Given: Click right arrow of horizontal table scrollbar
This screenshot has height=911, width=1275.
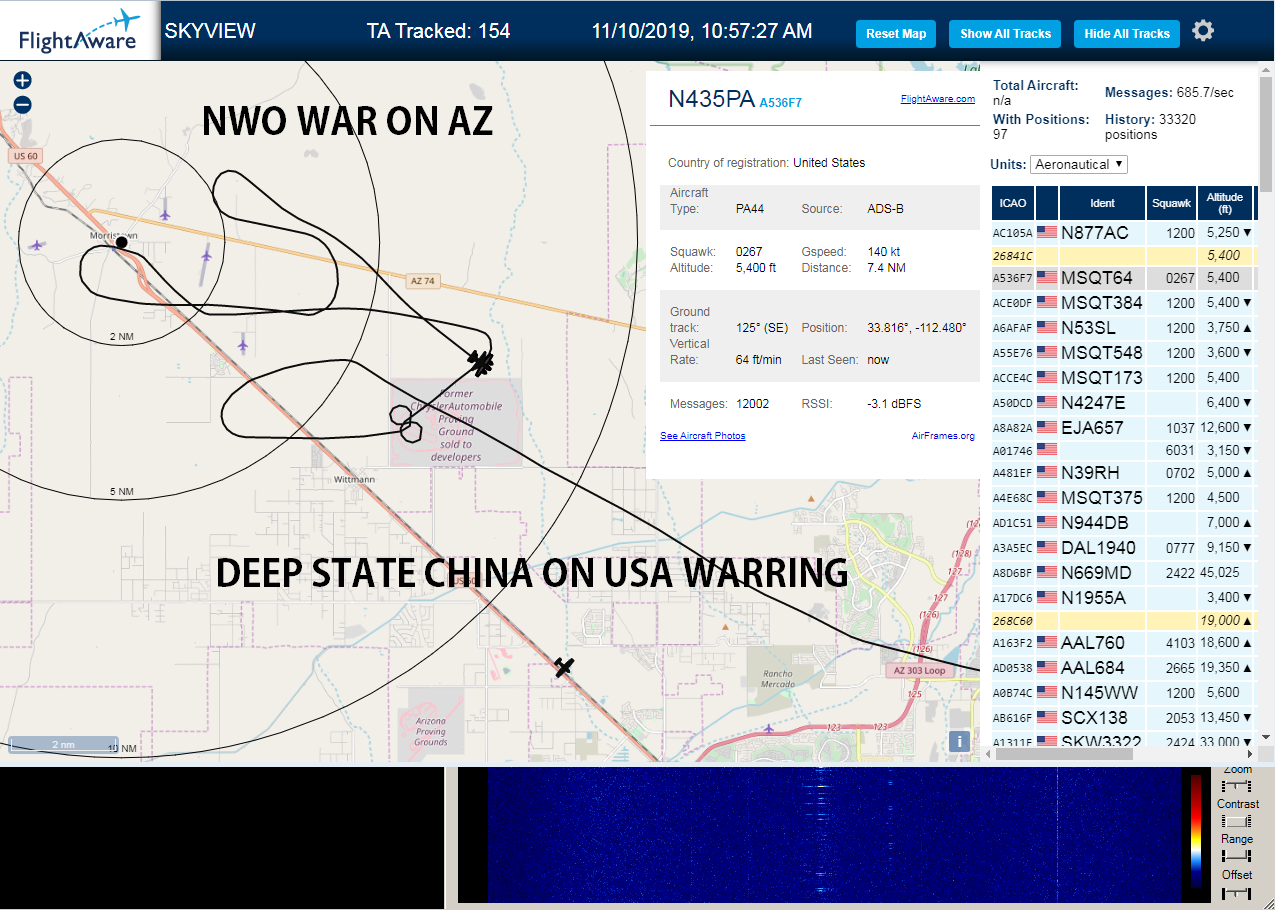Looking at the screenshot, I should [1249, 754].
